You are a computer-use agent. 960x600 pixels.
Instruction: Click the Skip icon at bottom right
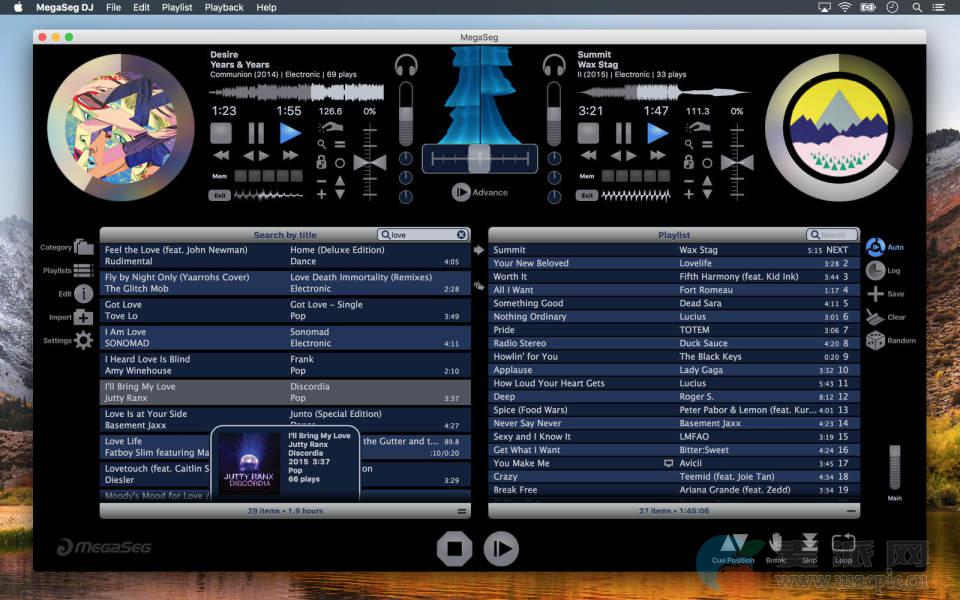point(809,545)
